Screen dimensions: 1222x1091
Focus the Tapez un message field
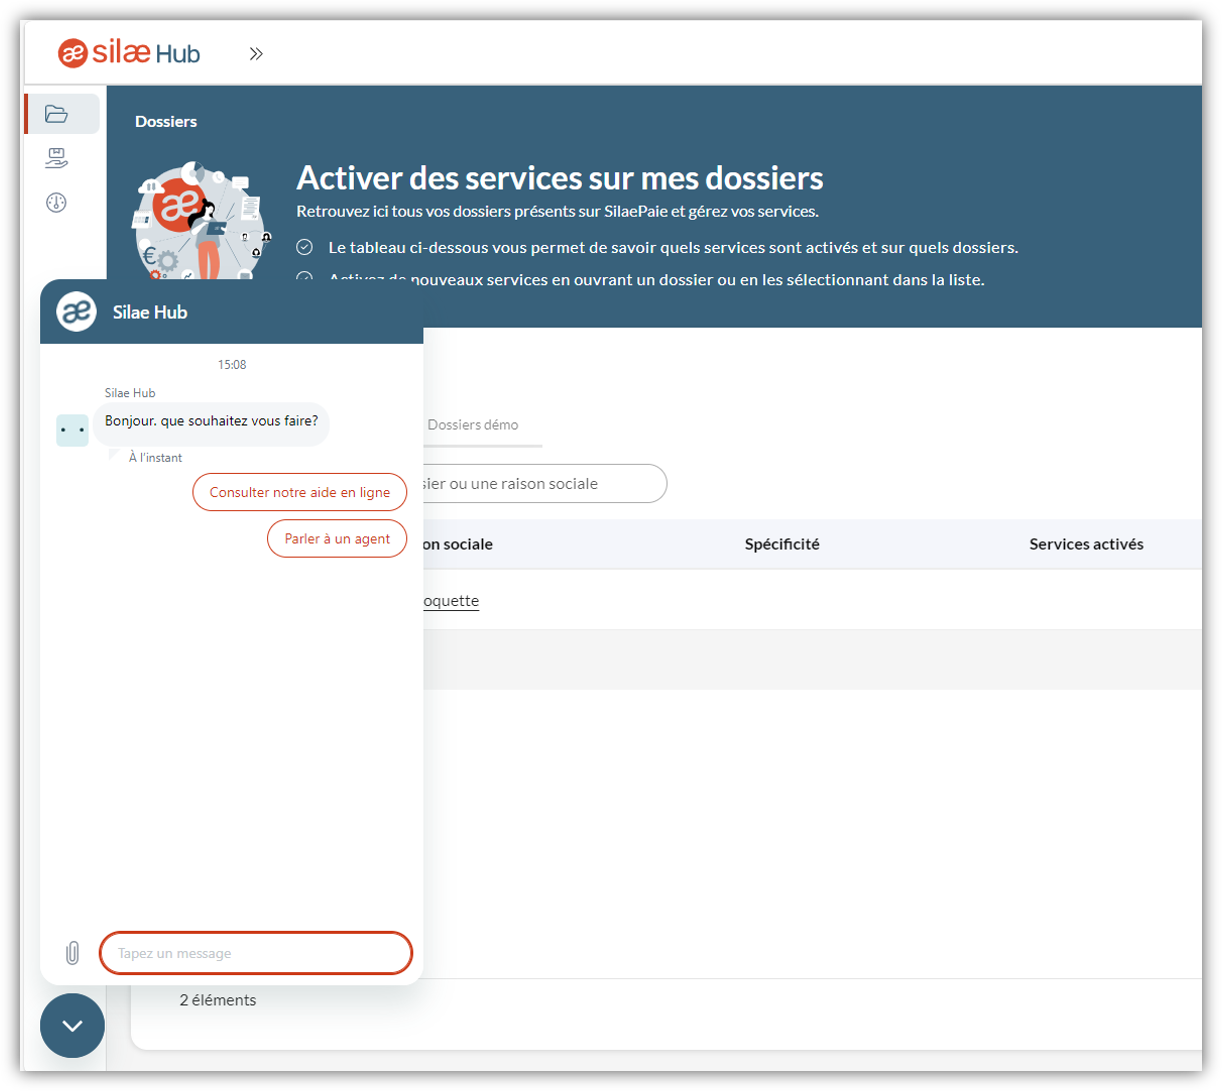(x=256, y=953)
